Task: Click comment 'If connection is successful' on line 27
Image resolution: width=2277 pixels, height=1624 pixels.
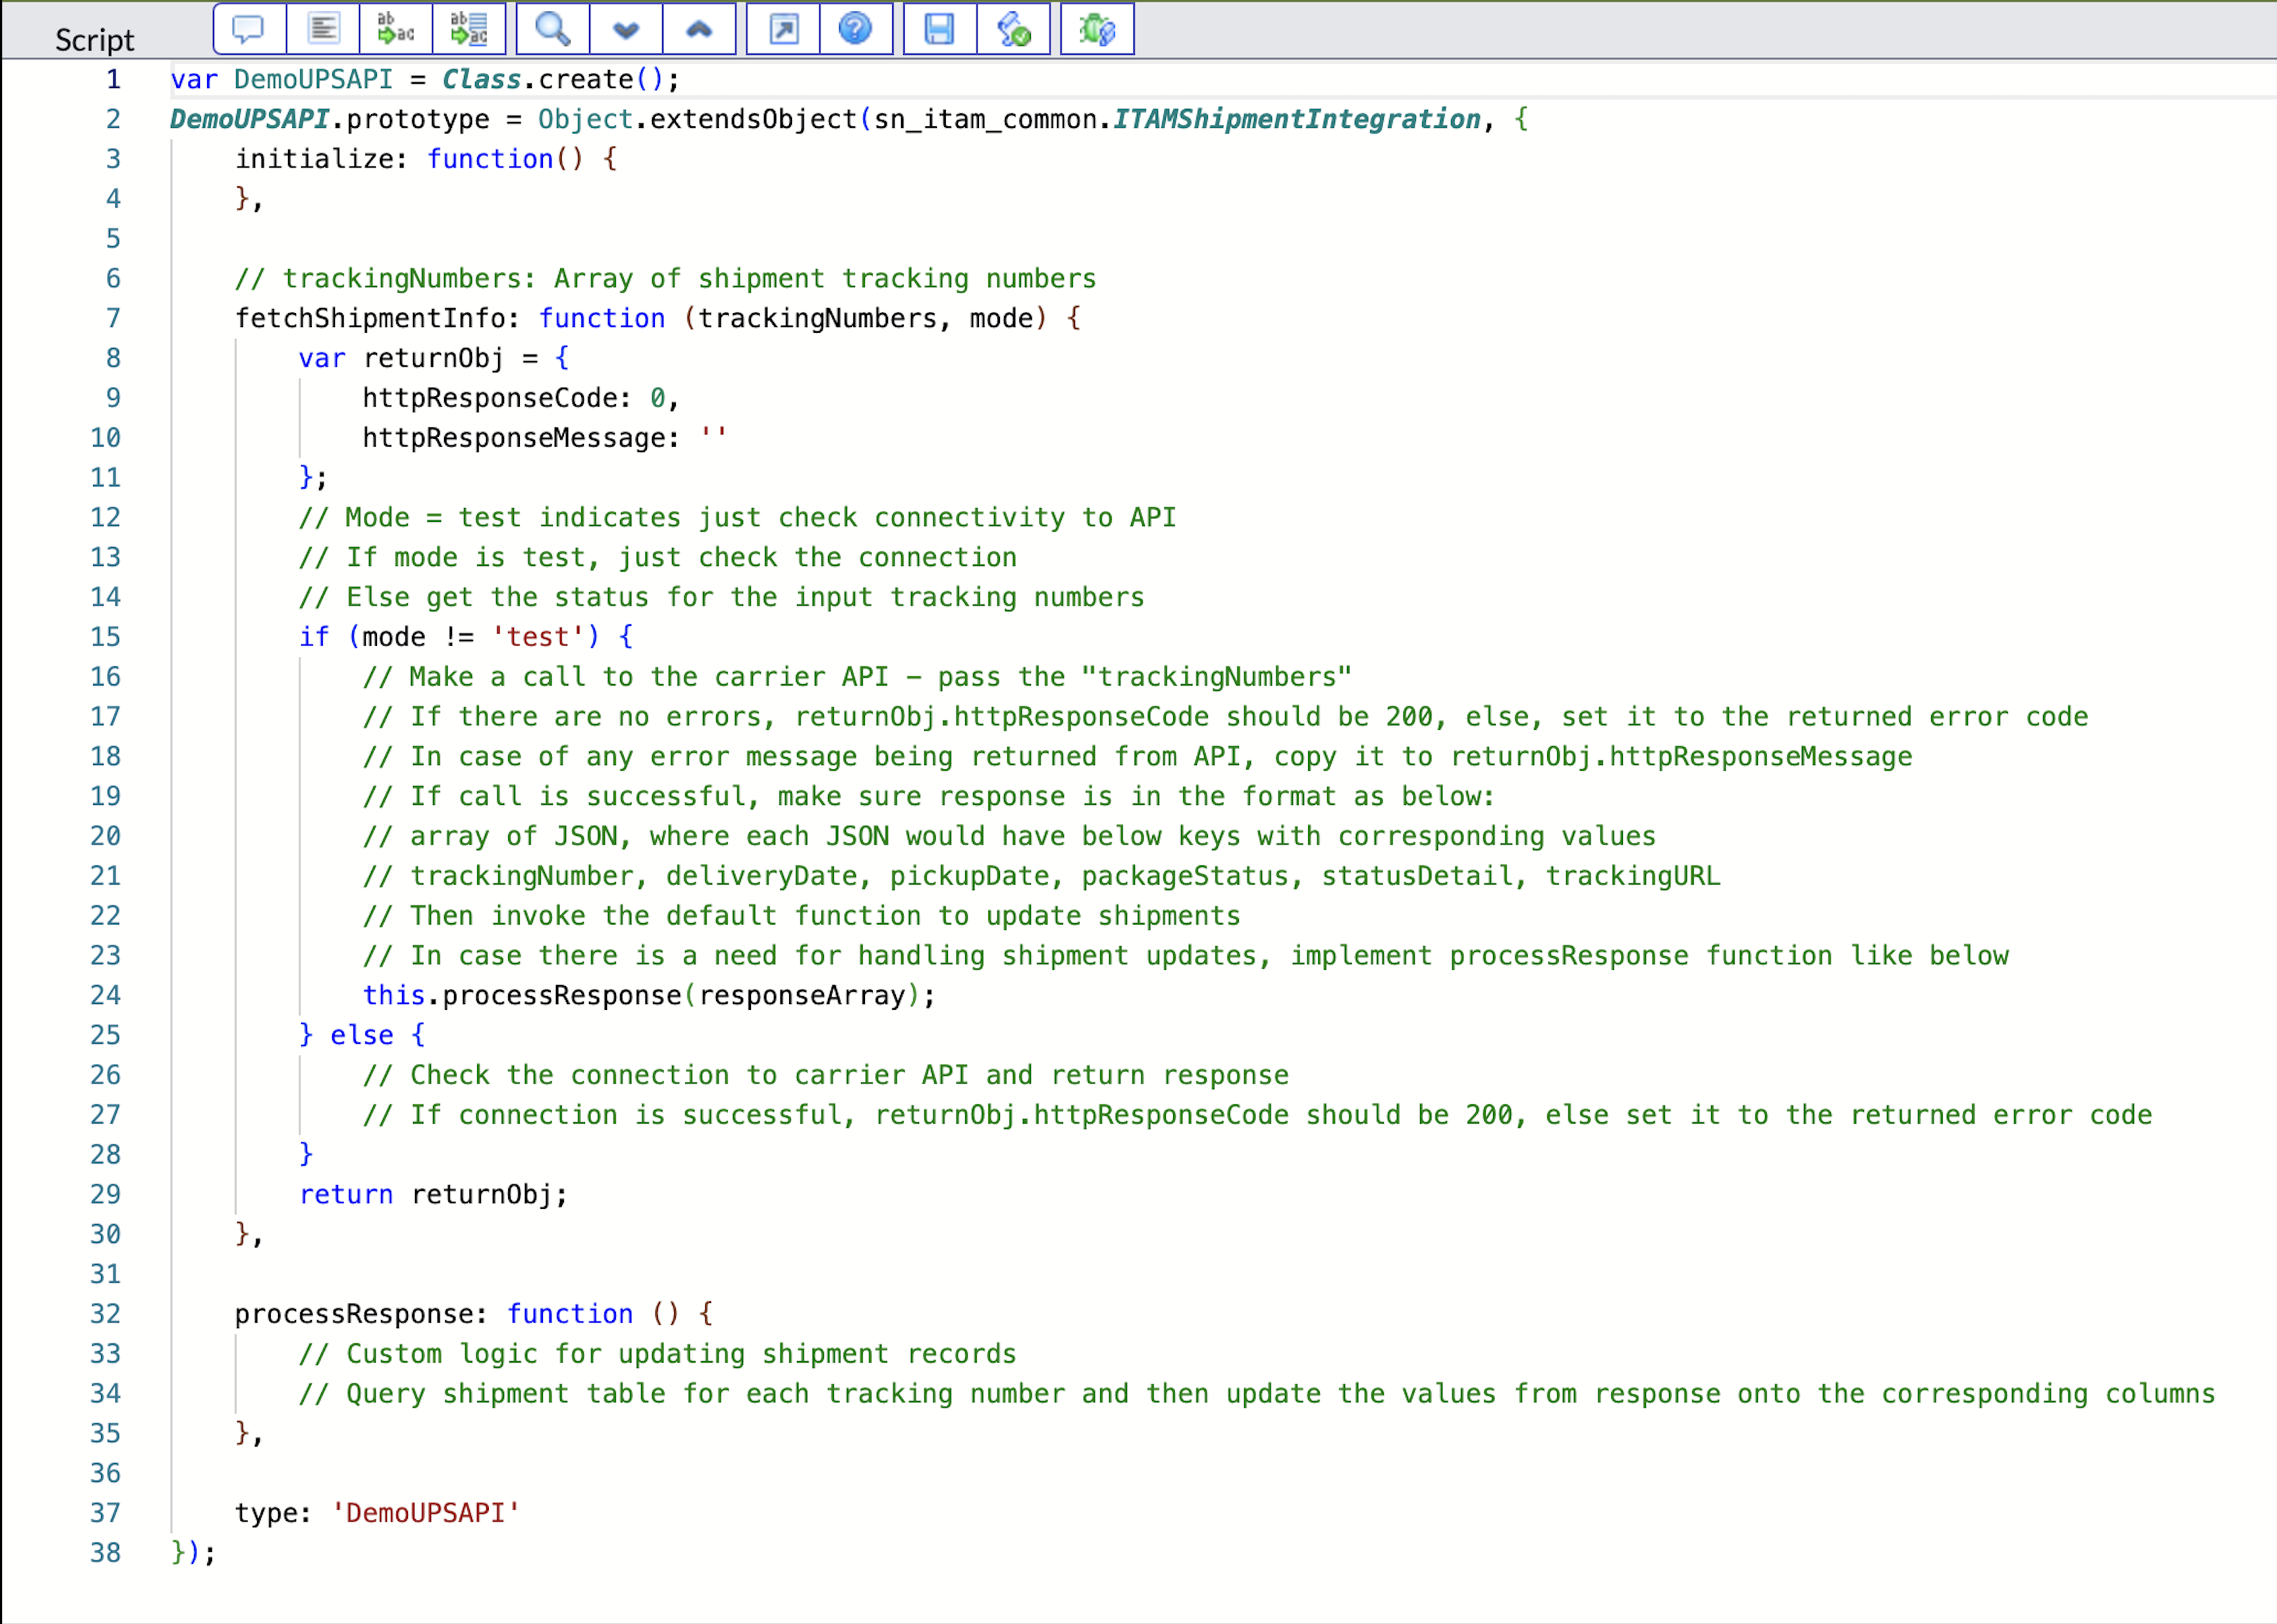Action: tap(1257, 1115)
